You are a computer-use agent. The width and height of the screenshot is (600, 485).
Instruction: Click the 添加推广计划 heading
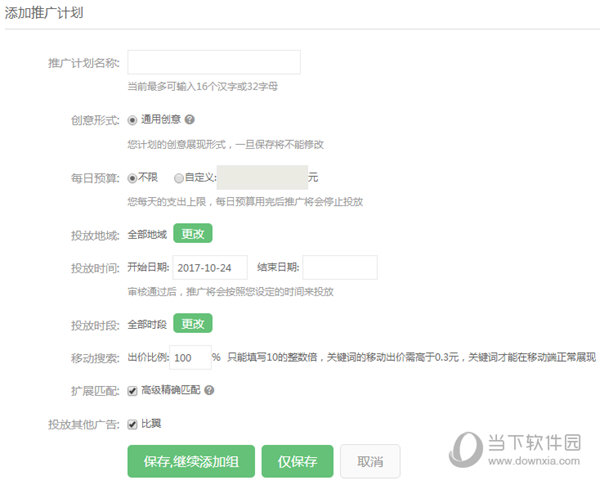[x=44, y=13]
